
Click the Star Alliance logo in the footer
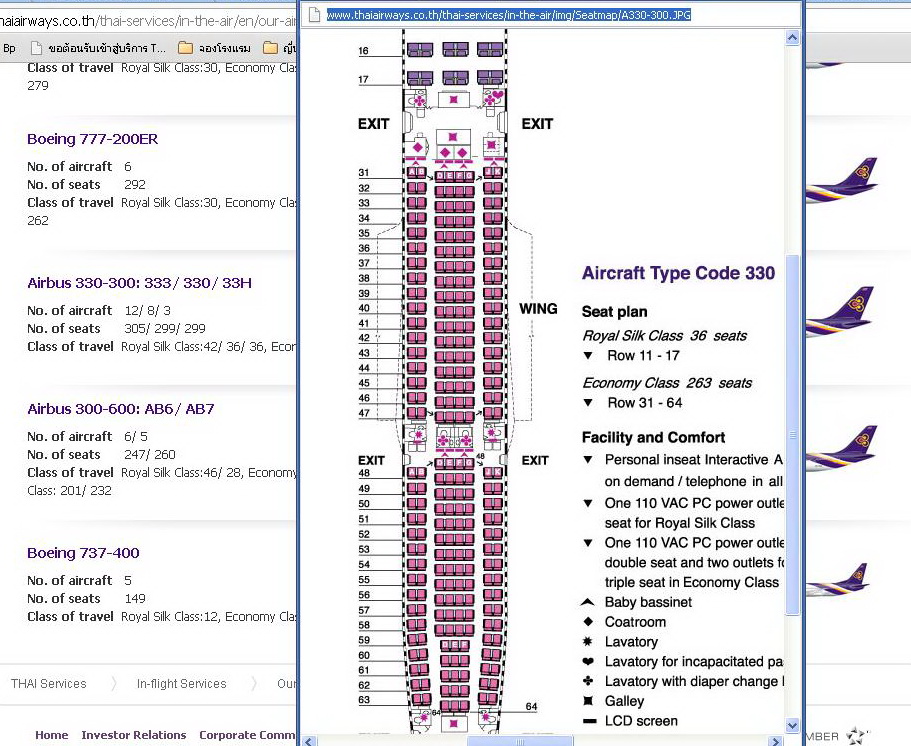(x=857, y=736)
